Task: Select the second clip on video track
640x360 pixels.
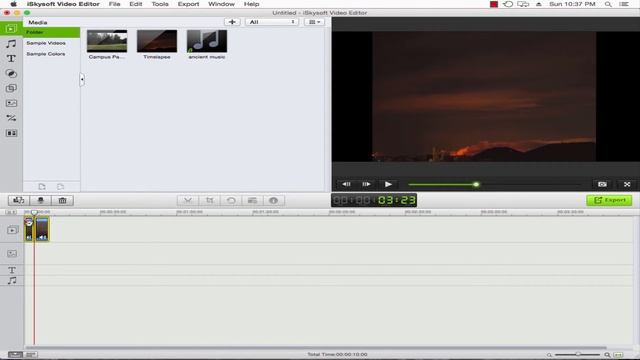Action: click(x=42, y=229)
